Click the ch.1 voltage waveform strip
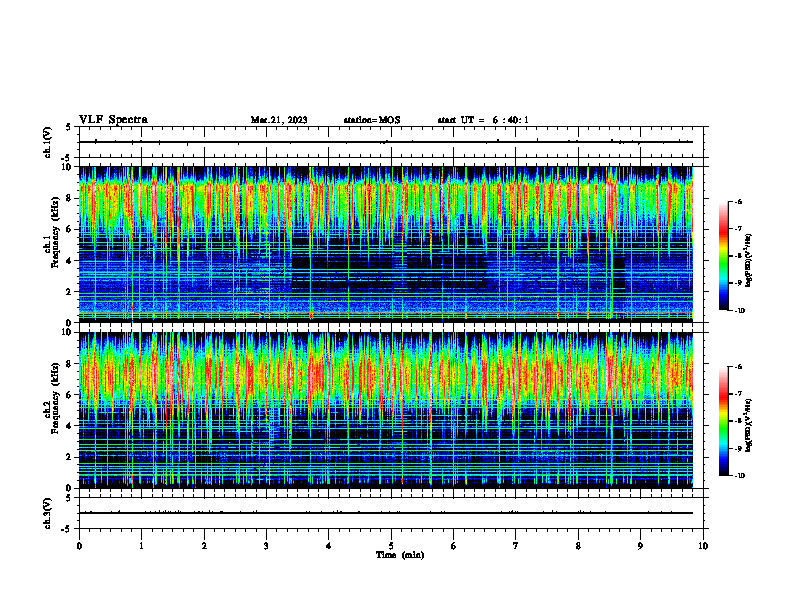 (393, 142)
